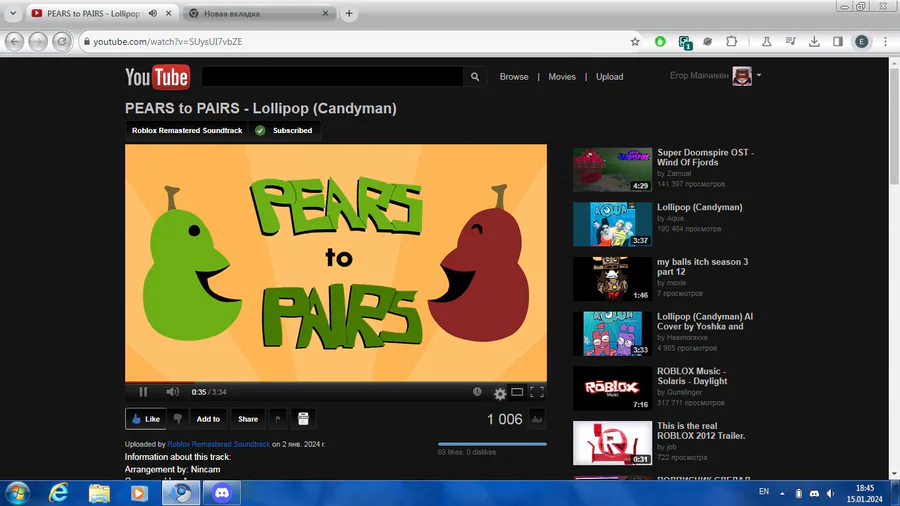Image resolution: width=900 pixels, height=506 pixels.
Task: Open the Downloads icon in Chrome
Action: pos(814,41)
